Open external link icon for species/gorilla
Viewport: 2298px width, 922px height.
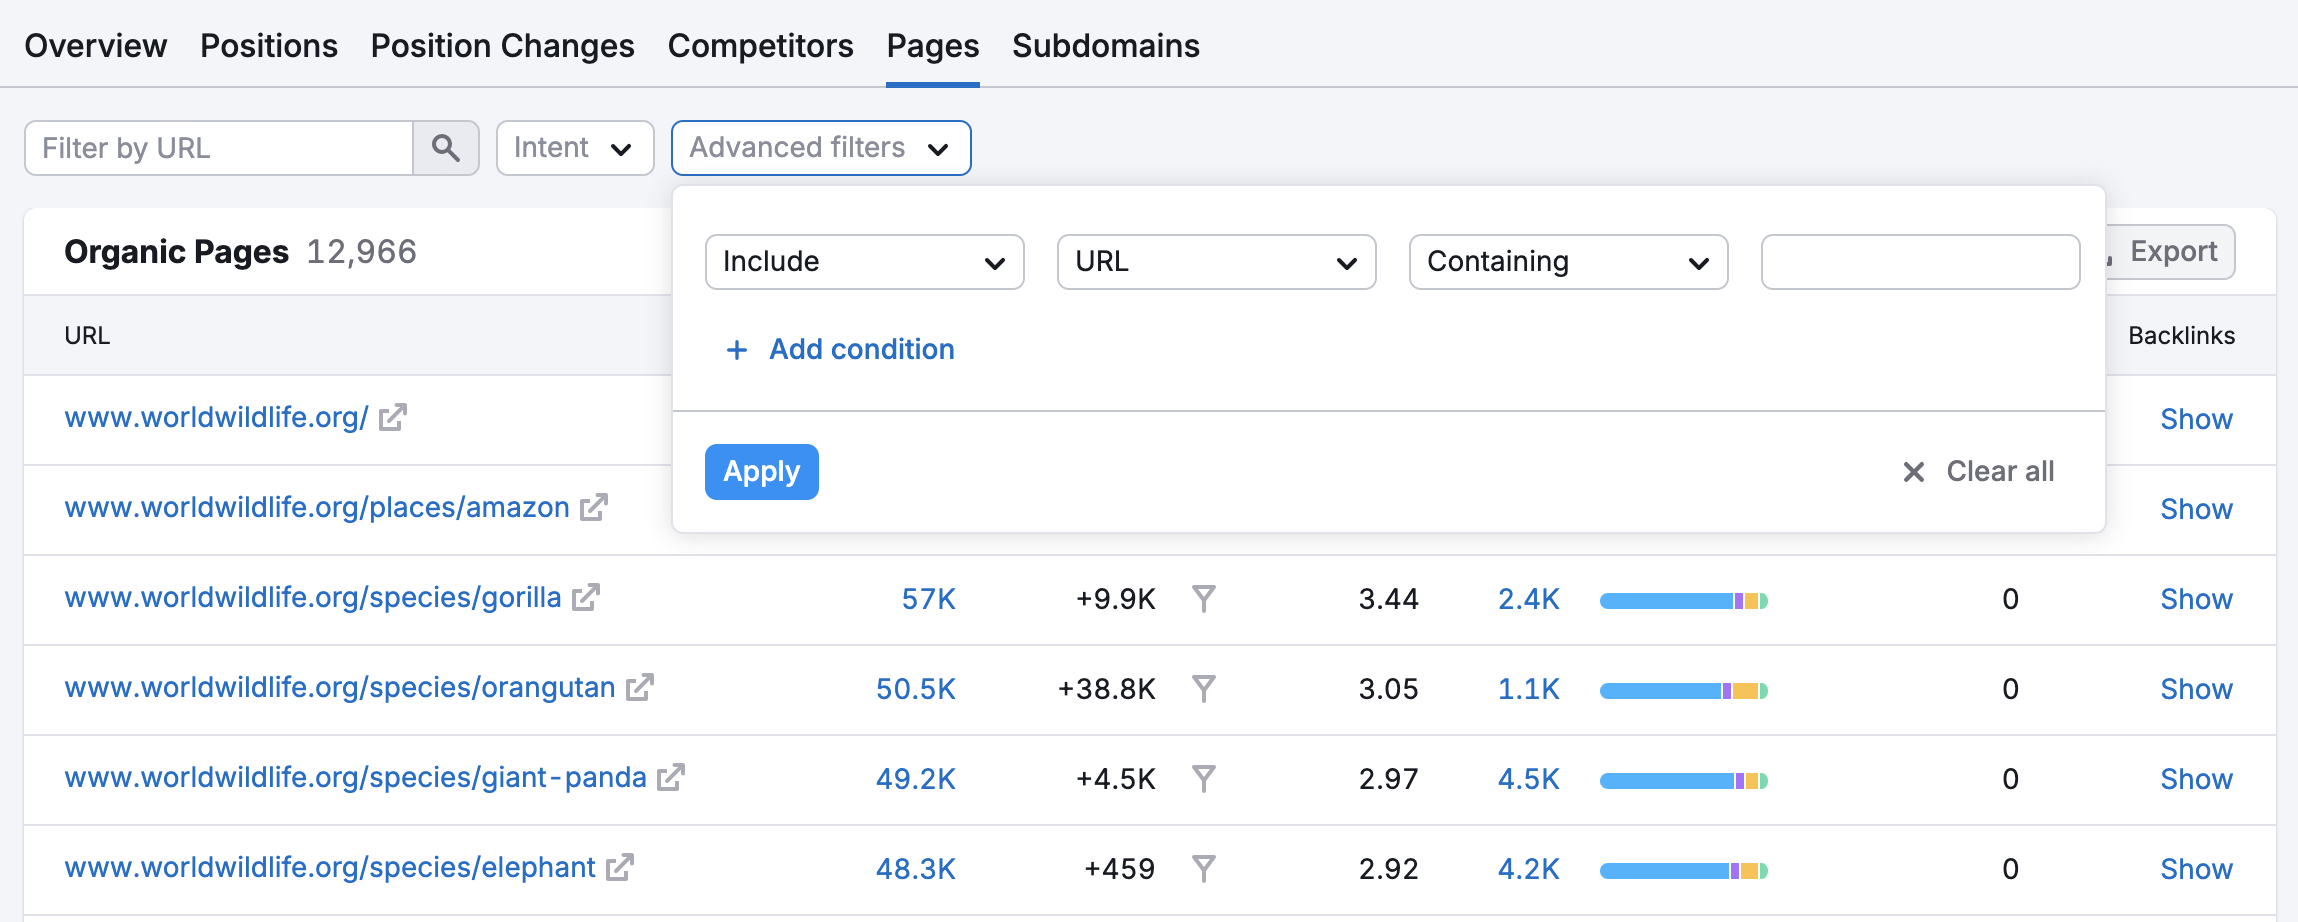pos(586,597)
